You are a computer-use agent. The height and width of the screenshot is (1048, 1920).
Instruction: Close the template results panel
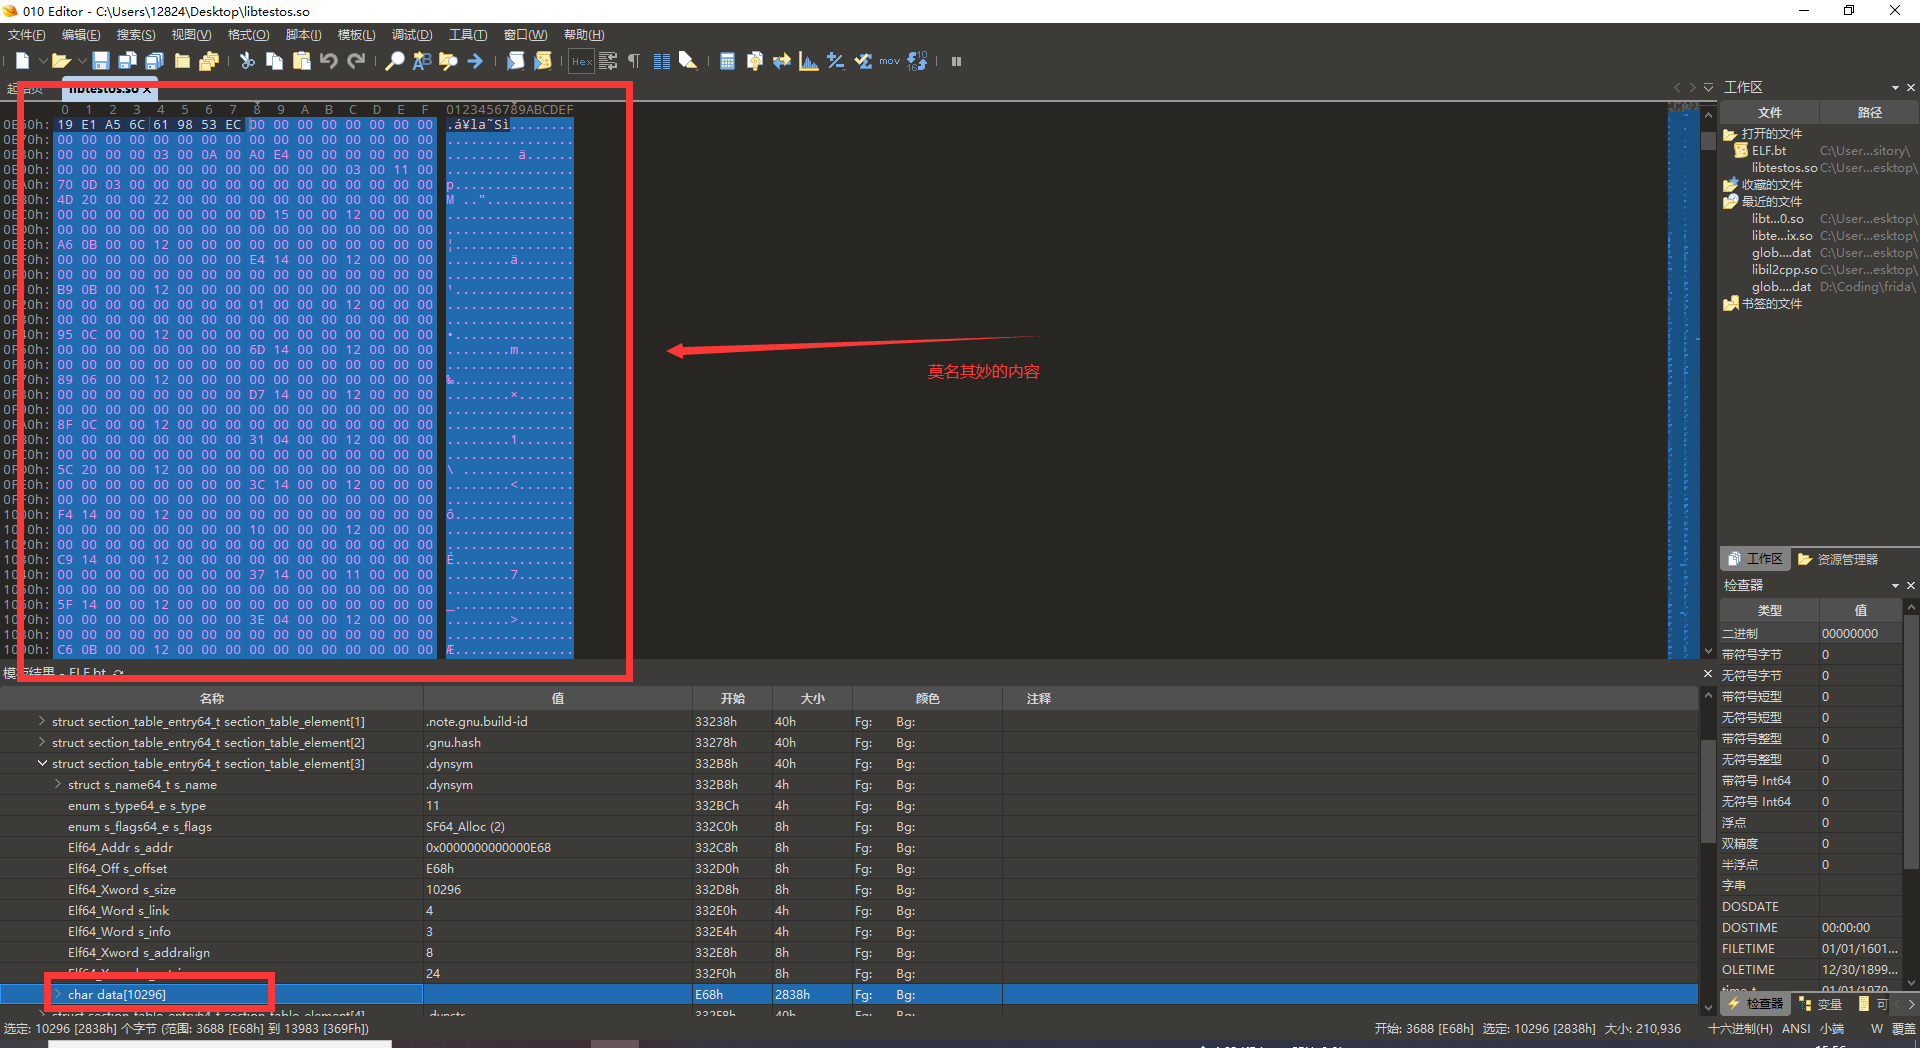[x=1708, y=674]
